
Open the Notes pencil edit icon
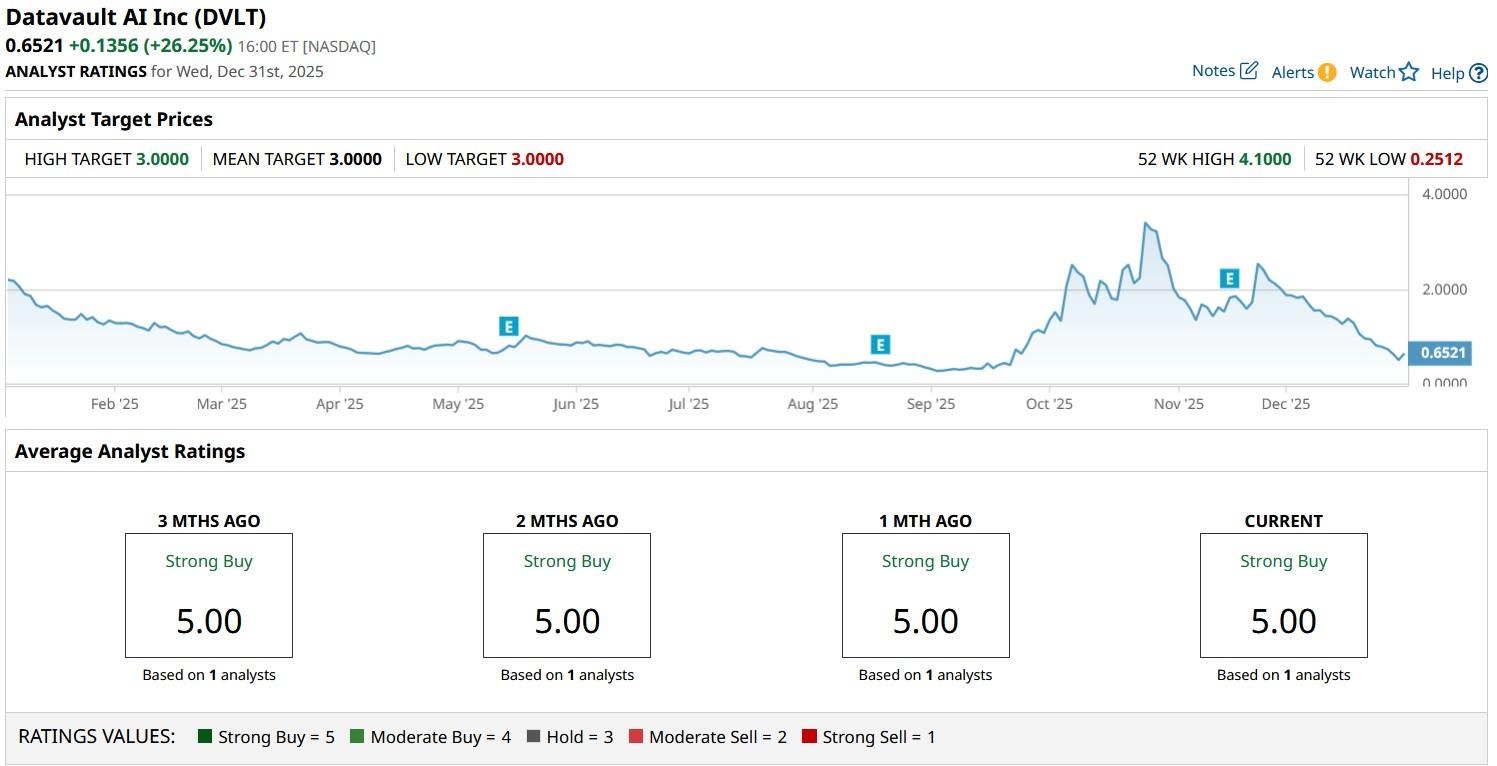[1249, 71]
